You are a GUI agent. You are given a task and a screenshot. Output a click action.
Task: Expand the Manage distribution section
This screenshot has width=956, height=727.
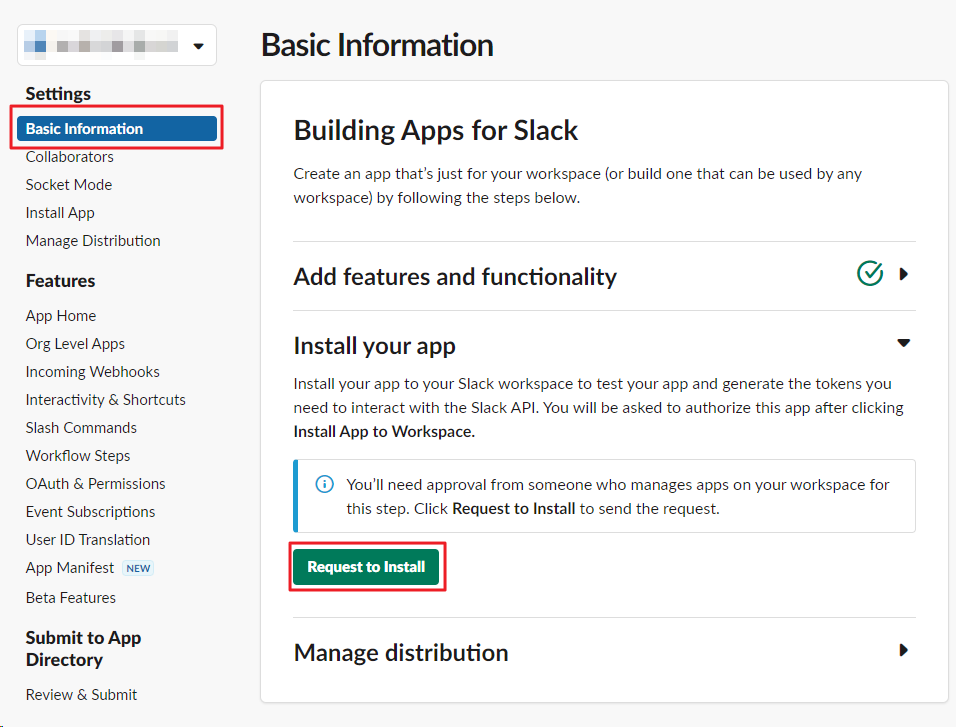904,650
